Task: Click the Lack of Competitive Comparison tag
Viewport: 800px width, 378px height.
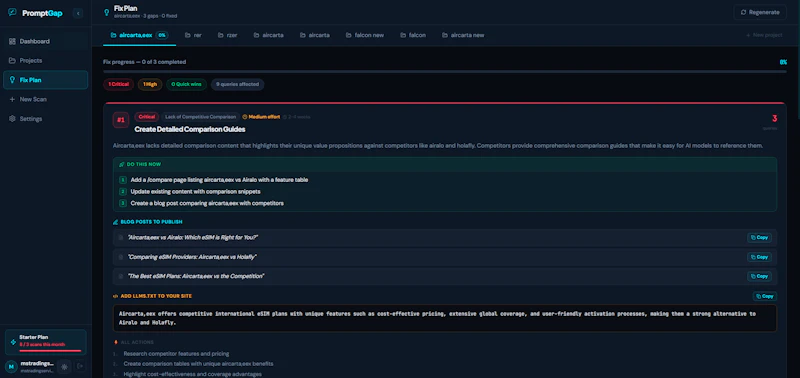Action: 201,117
